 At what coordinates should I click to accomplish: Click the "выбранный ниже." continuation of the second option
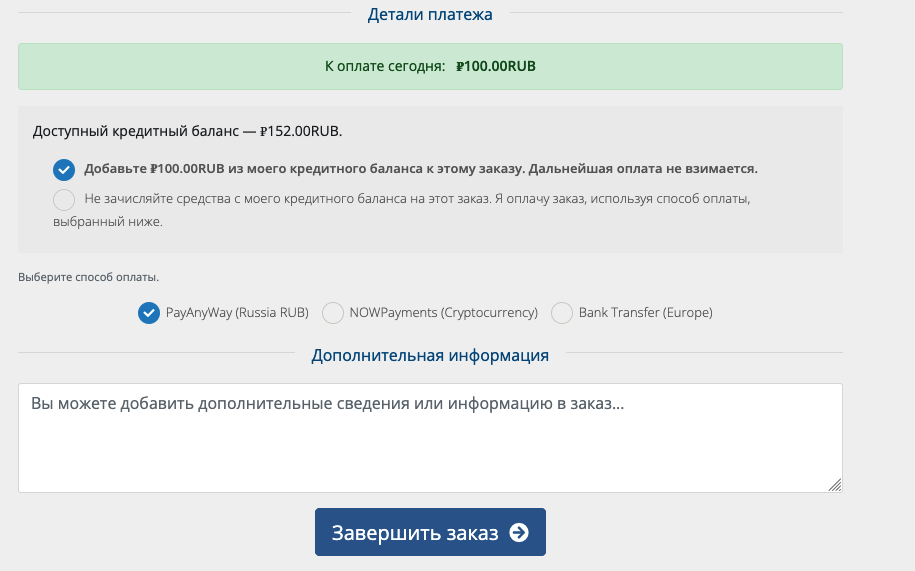pyautogui.click(x=108, y=222)
